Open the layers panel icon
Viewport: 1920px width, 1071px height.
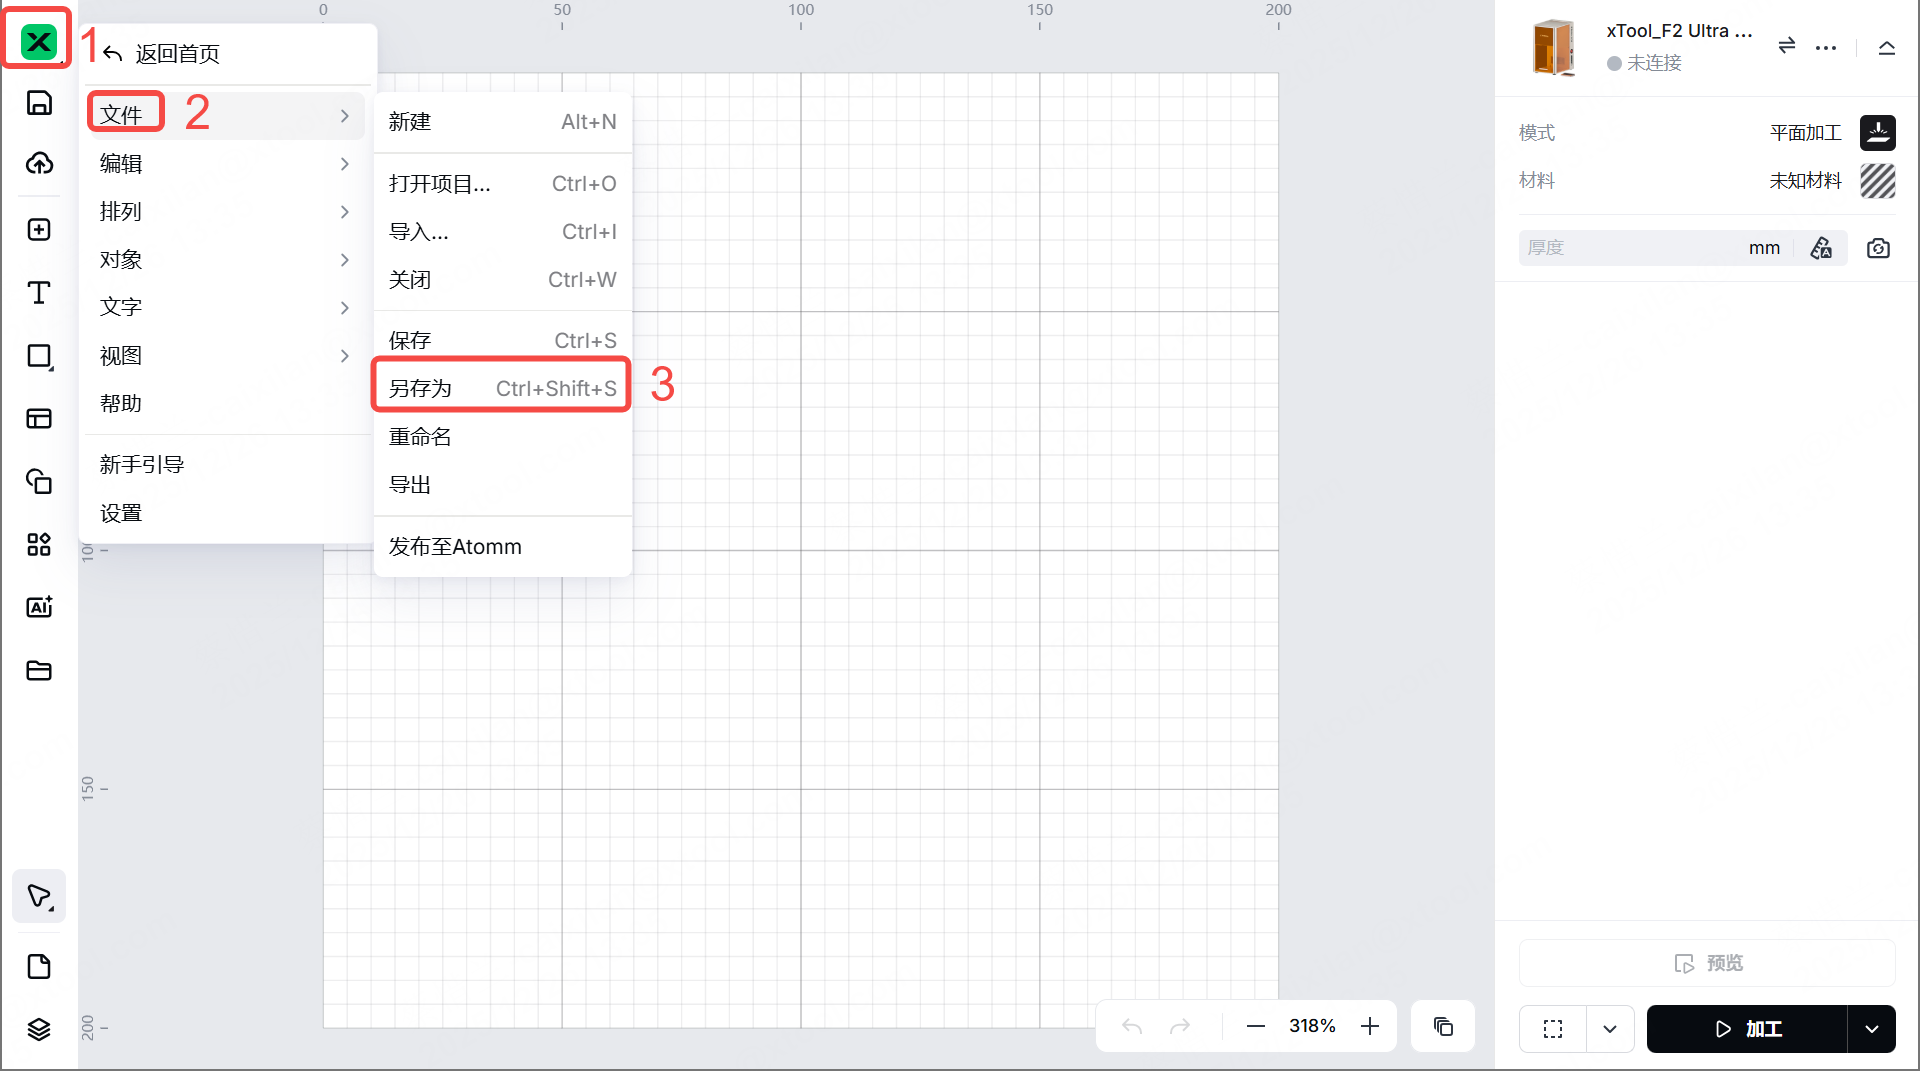click(x=38, y=1029)
